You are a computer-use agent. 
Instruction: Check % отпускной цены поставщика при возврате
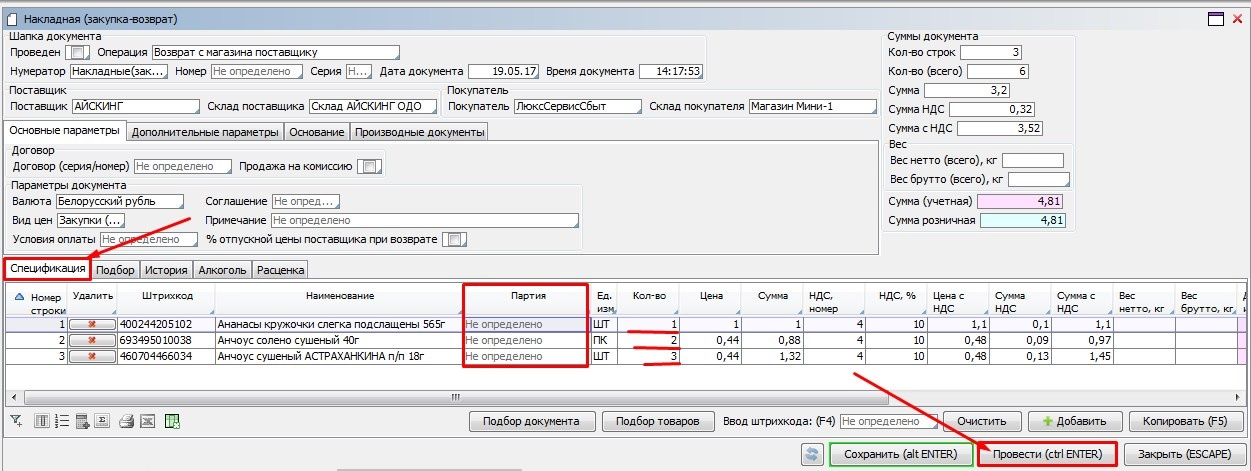pyautogui.click(x=454, y=240)
